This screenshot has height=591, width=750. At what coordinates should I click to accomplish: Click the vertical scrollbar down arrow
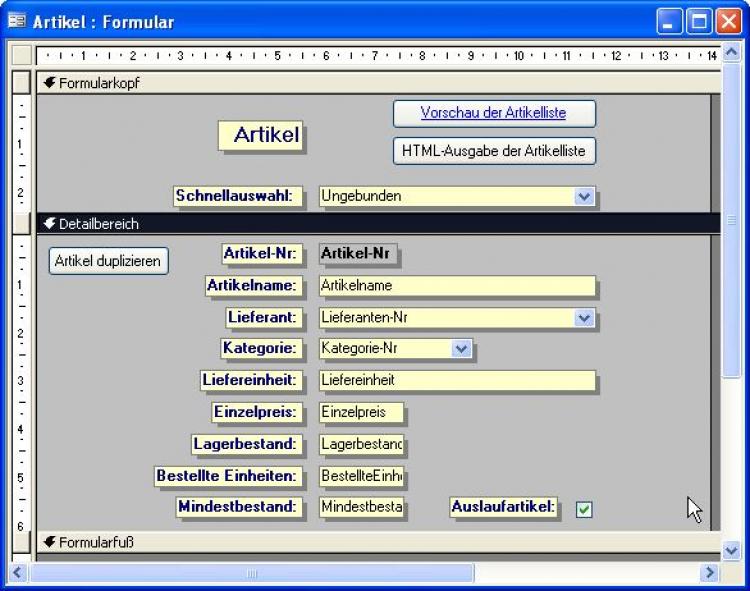731,549
